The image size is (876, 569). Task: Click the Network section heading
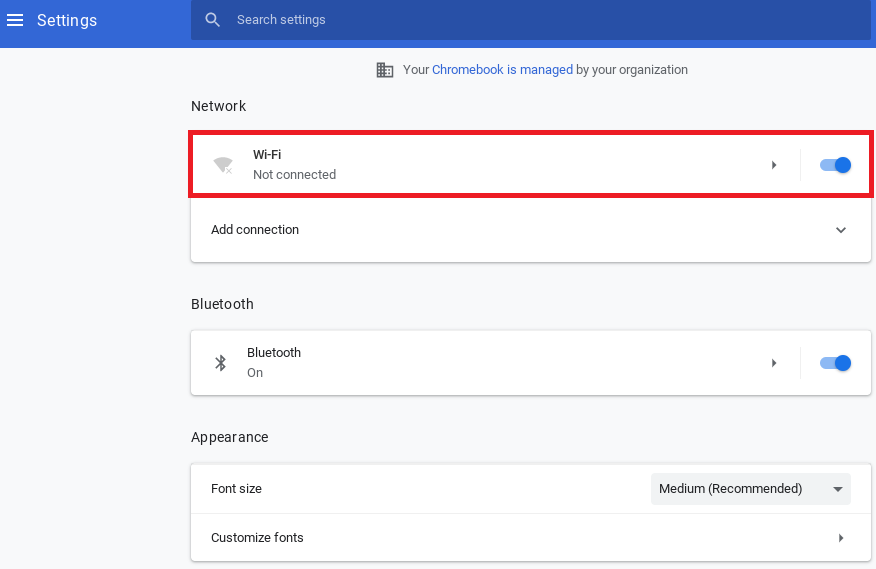click(x=218, y=106)
